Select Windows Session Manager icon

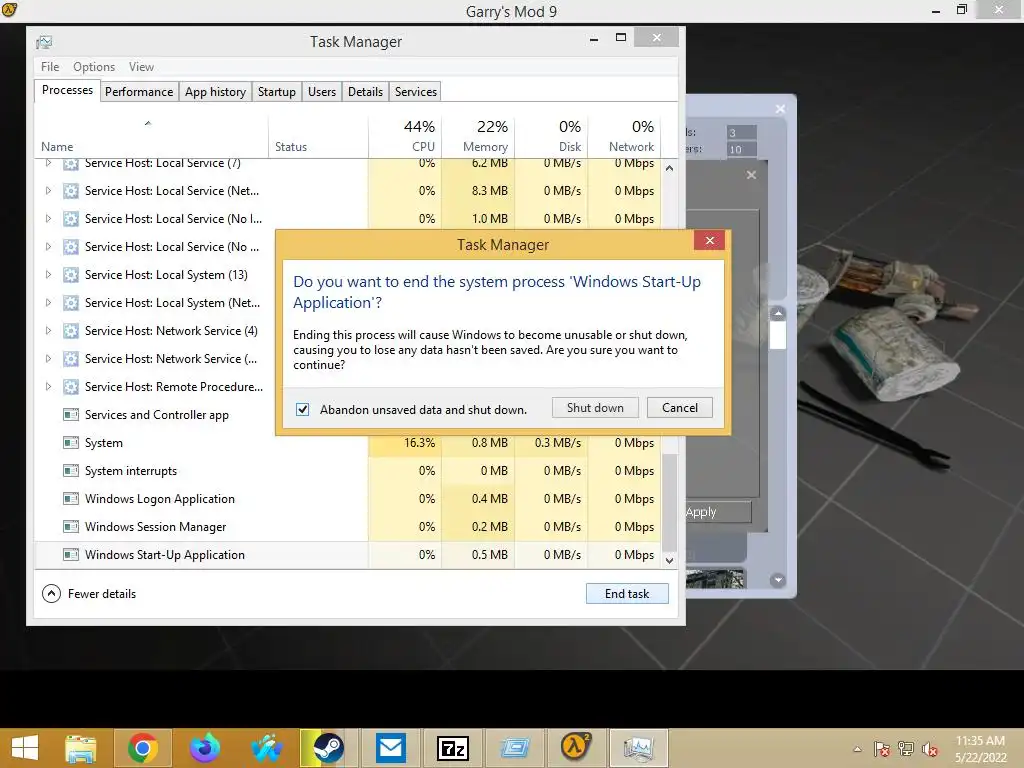click(71, 526)
